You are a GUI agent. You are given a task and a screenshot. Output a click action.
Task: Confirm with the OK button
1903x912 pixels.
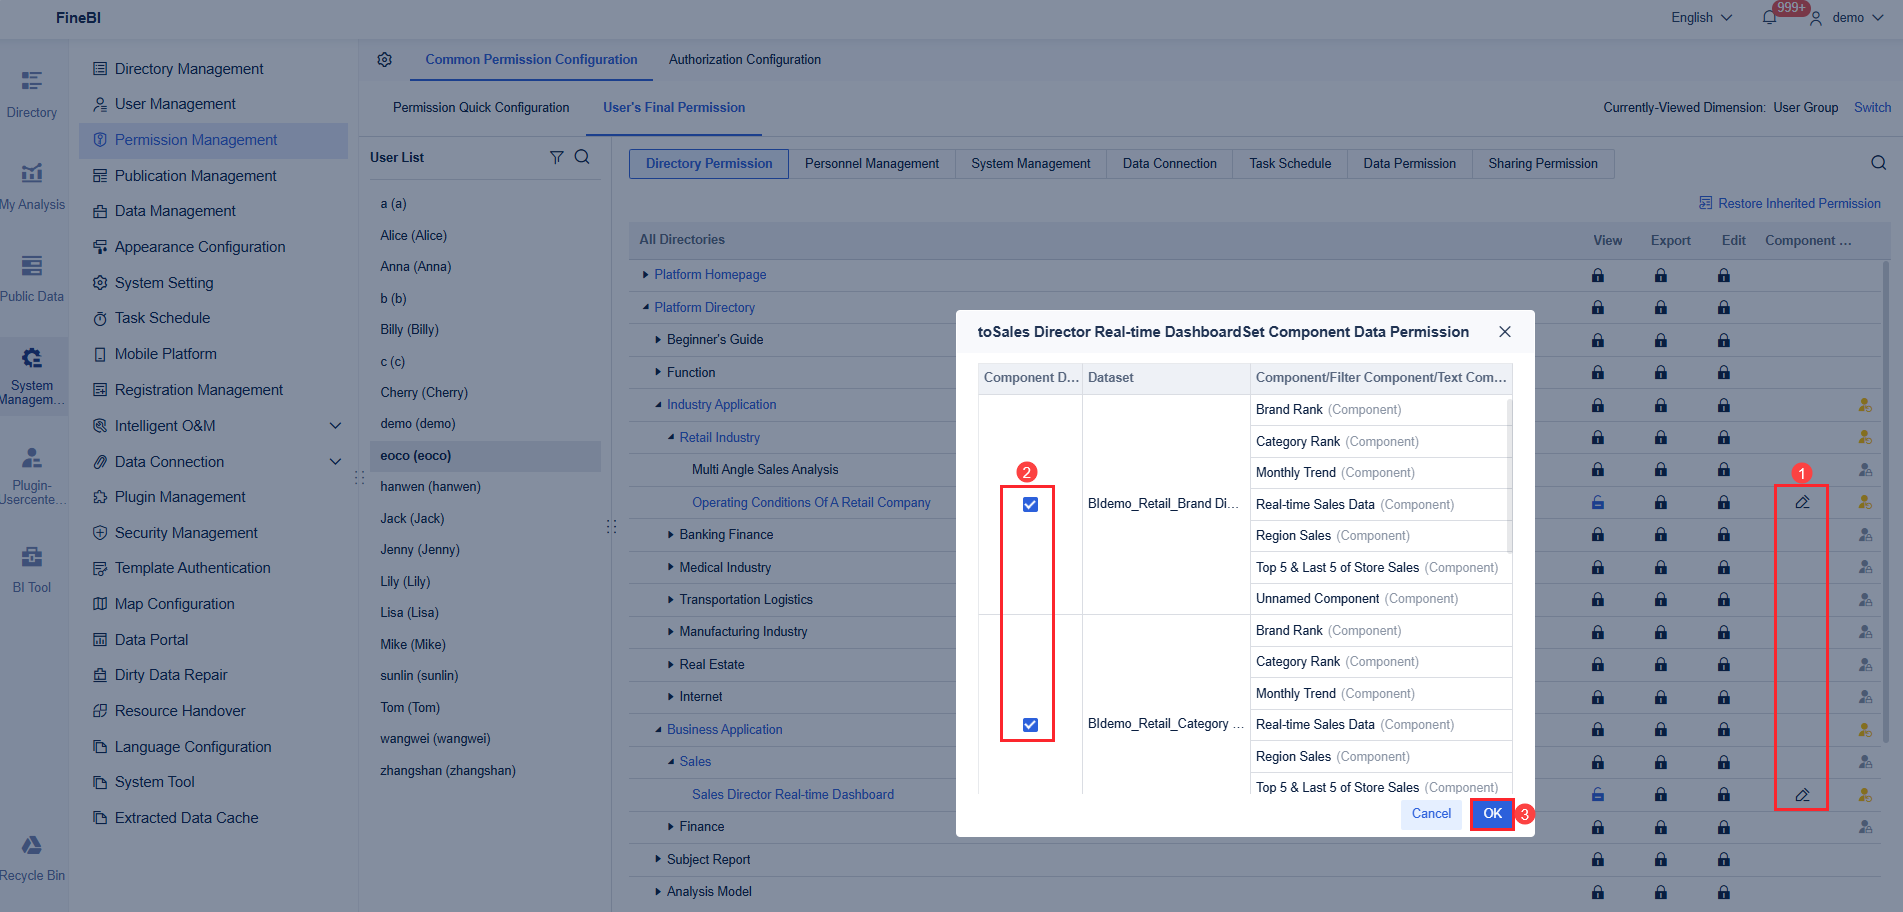pos(1492,814)
